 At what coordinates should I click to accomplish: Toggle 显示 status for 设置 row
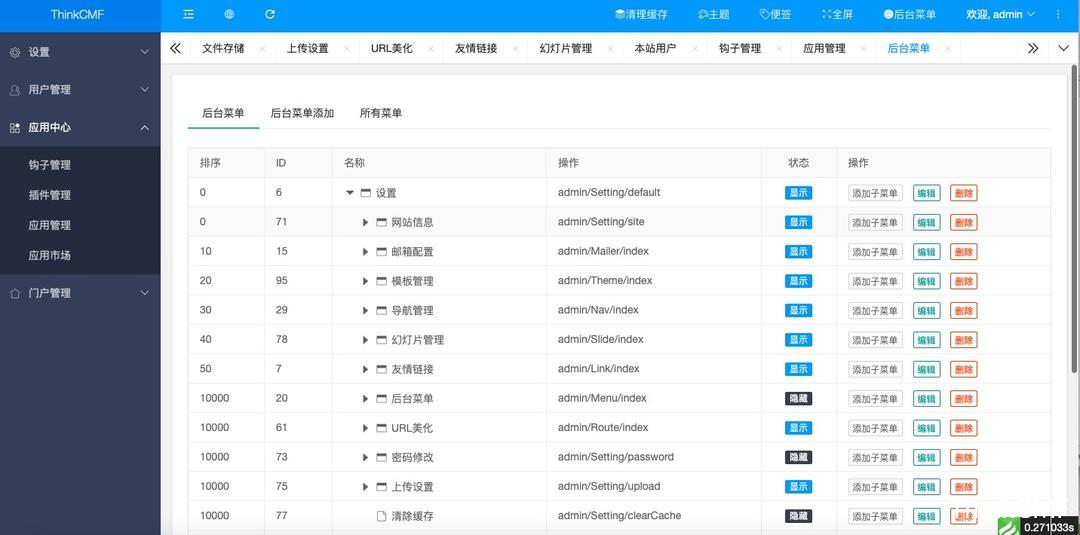[798, 193]
